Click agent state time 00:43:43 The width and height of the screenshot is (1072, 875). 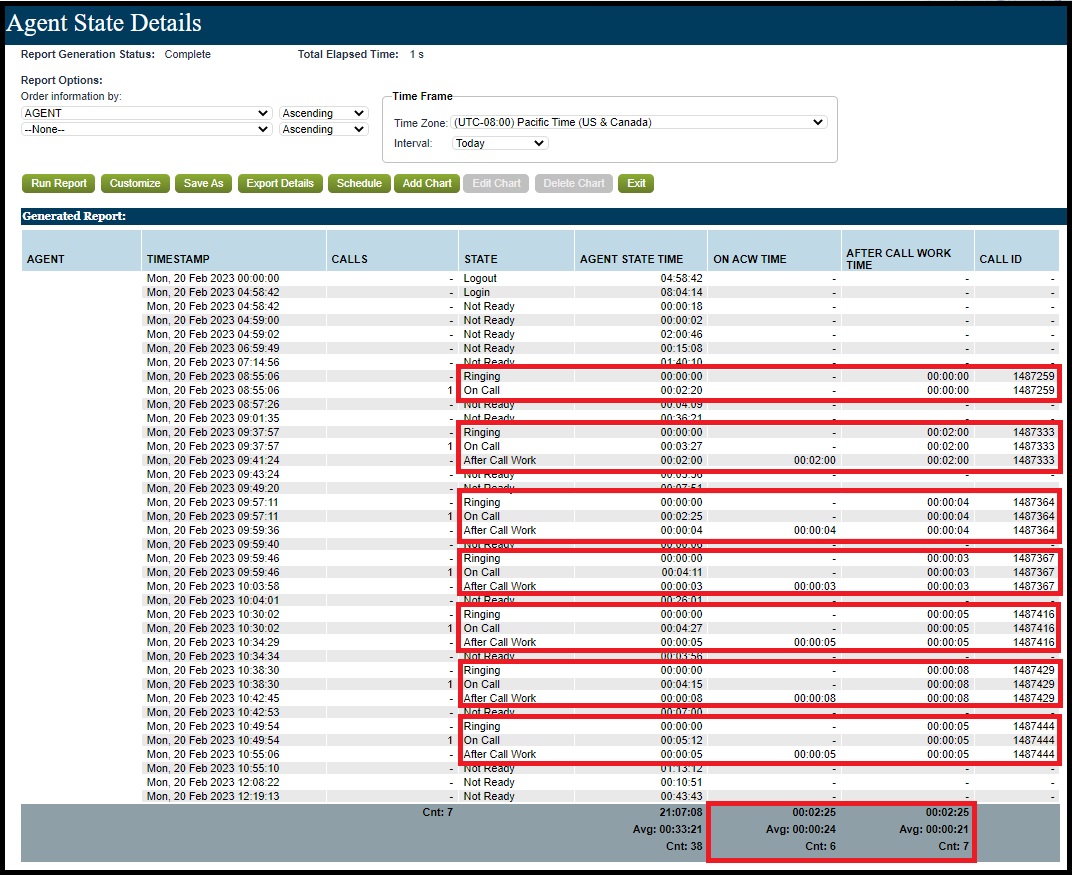point(681,796)
